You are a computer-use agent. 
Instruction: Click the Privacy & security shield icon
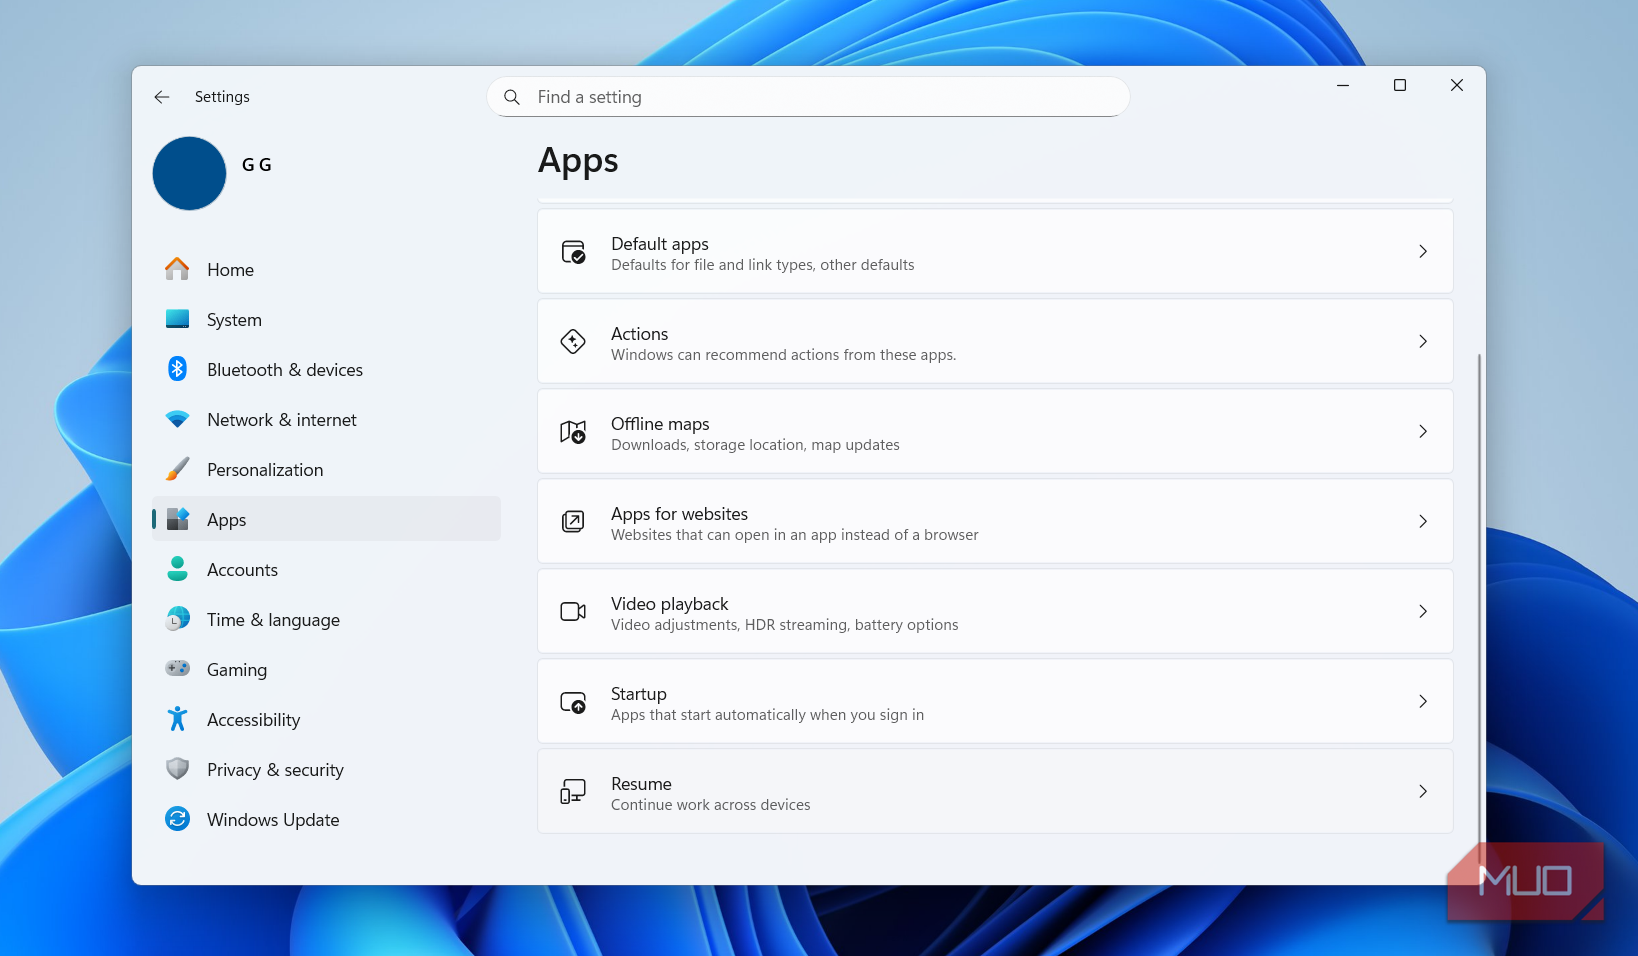click(178, 769)
